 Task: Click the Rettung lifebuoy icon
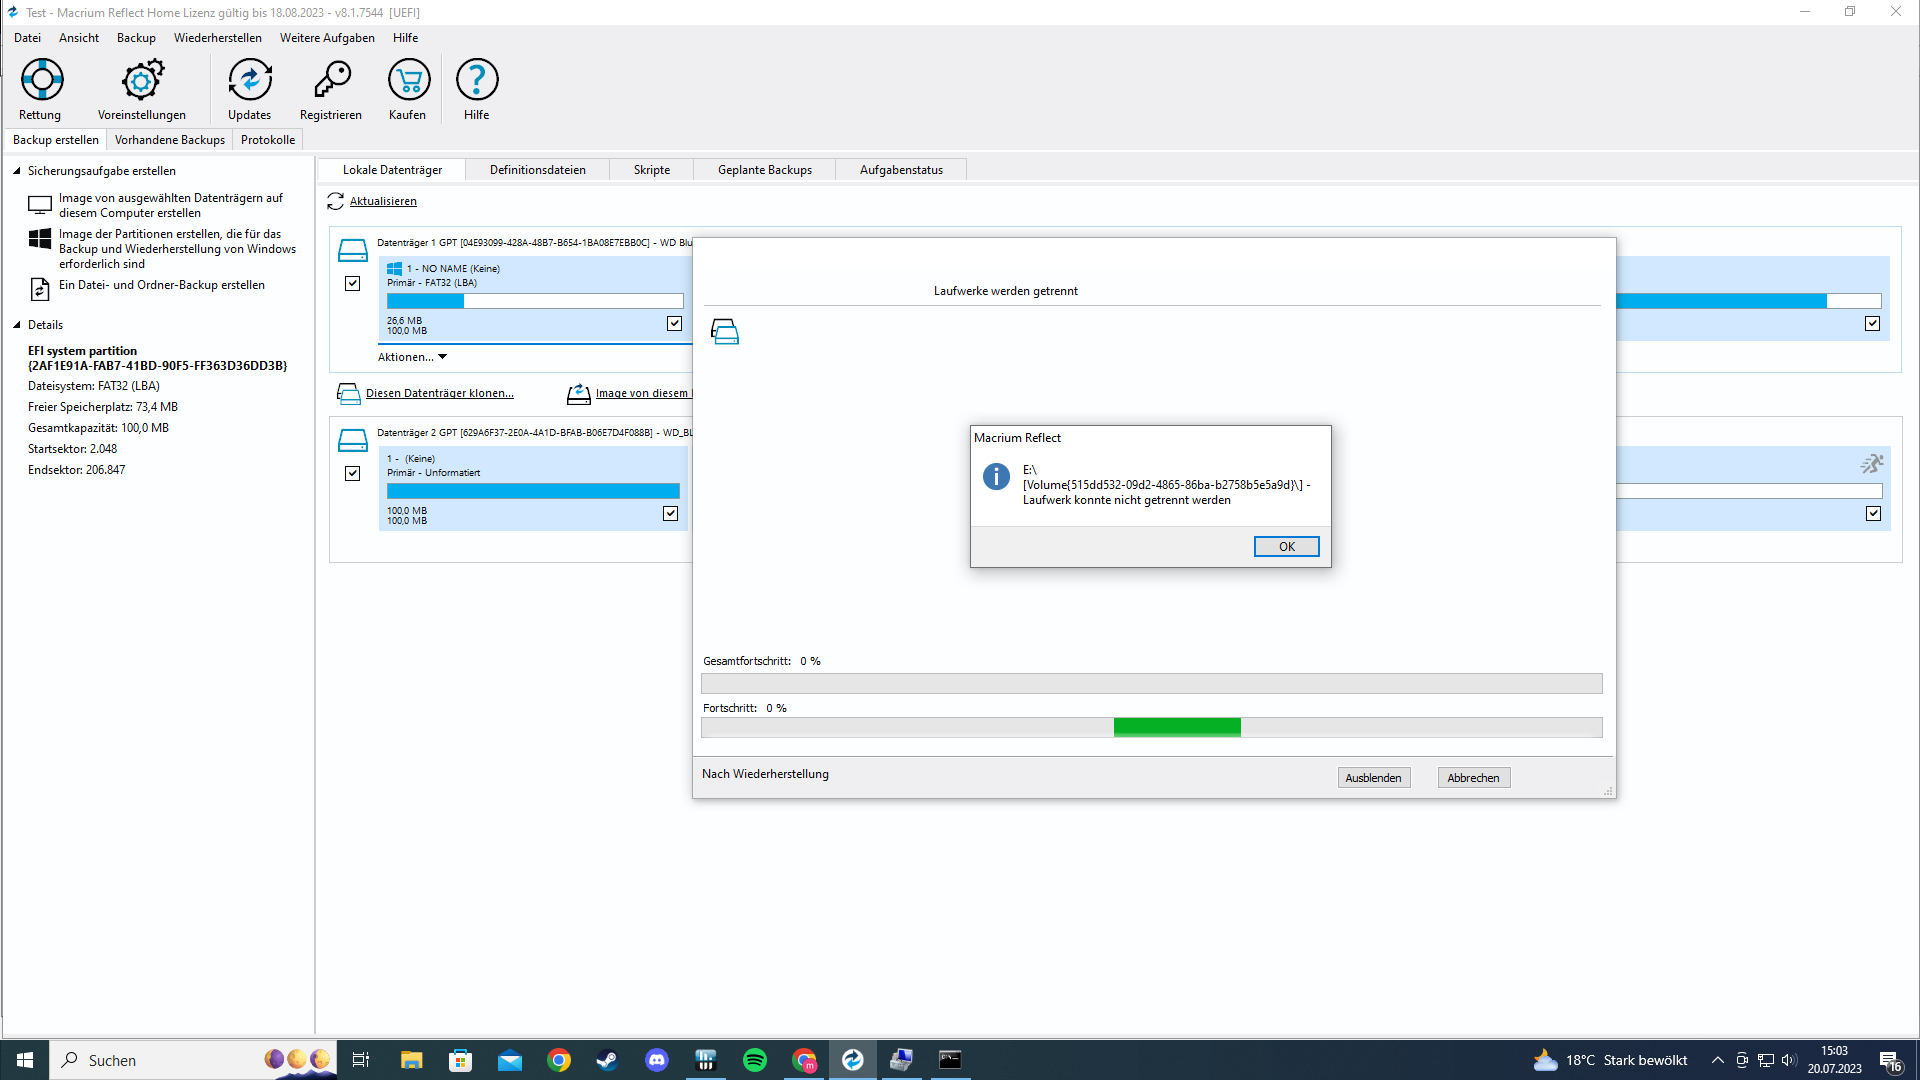[x=42, y=80]
